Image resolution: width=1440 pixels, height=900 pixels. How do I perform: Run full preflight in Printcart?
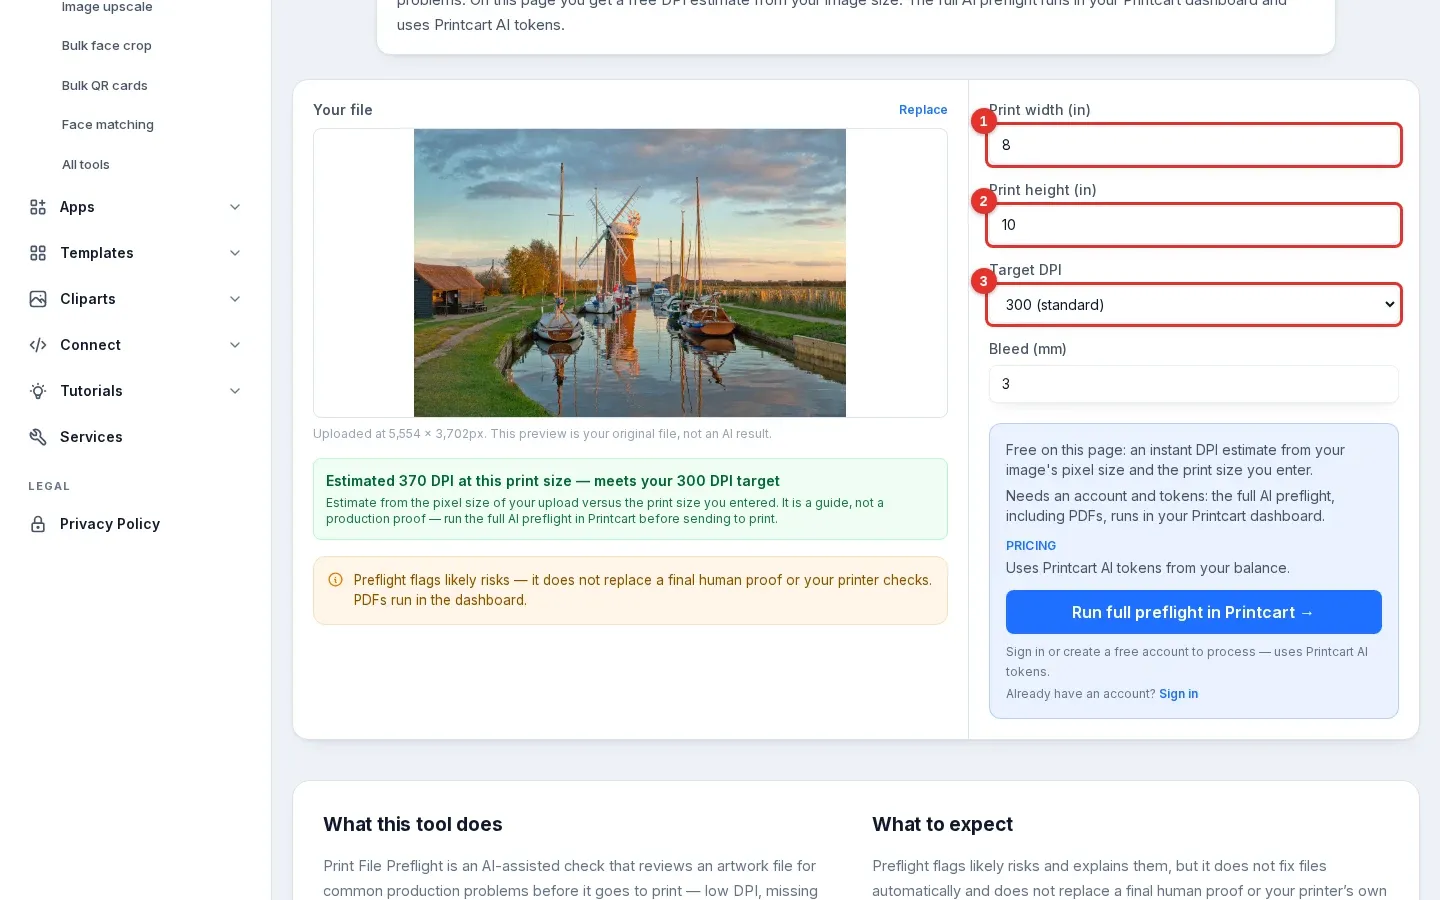tap(1194, 612)
